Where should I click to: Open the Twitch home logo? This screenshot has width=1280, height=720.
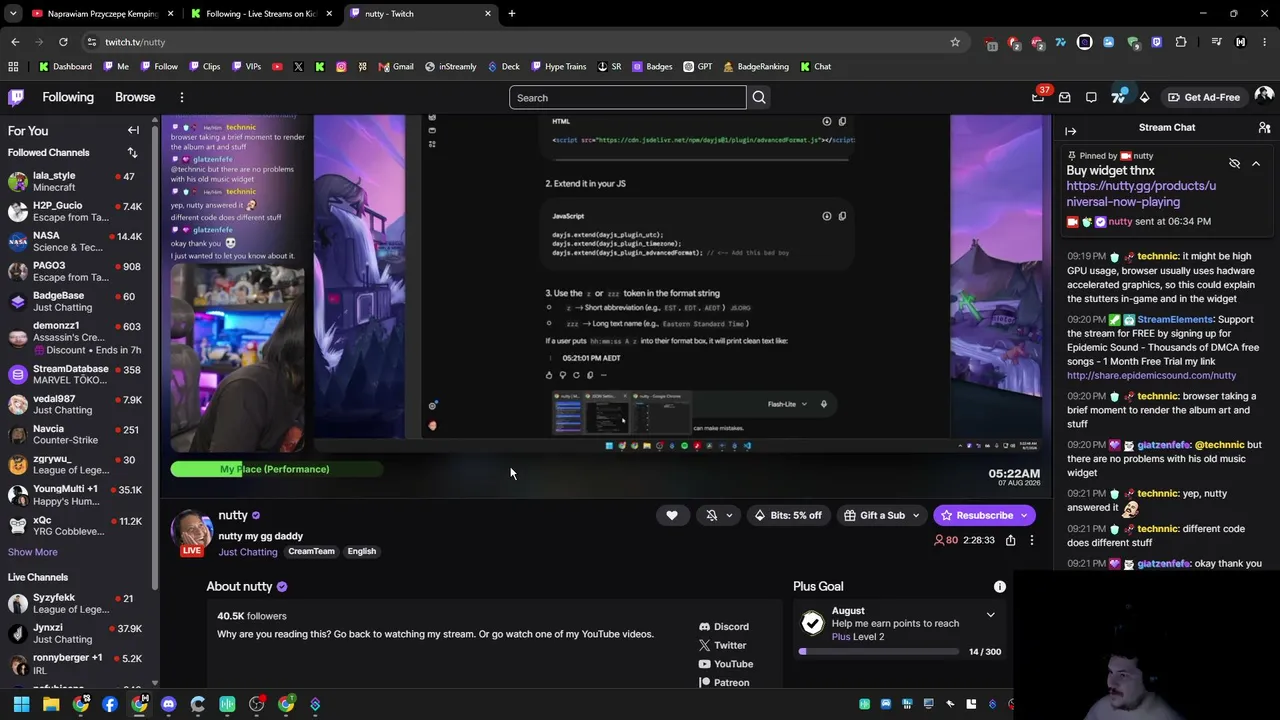click(16, 97)
